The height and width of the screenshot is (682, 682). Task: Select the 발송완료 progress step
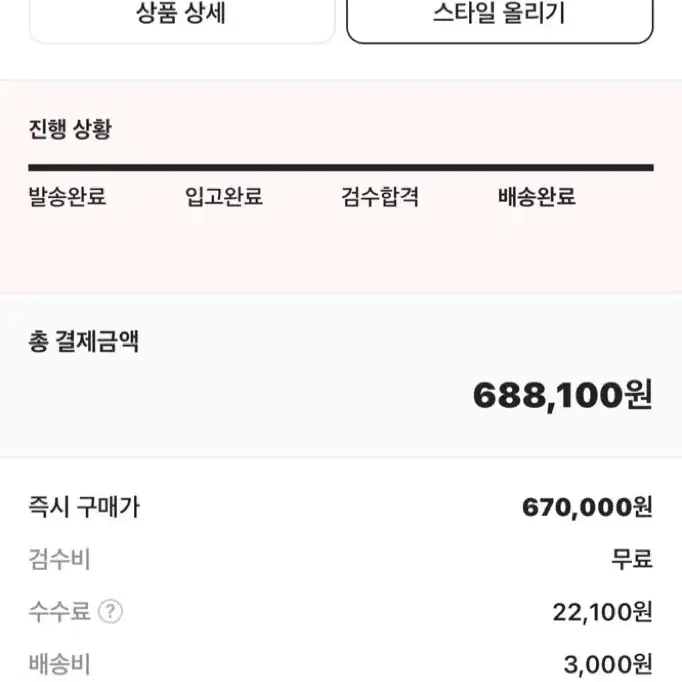(x=67, y=197)
